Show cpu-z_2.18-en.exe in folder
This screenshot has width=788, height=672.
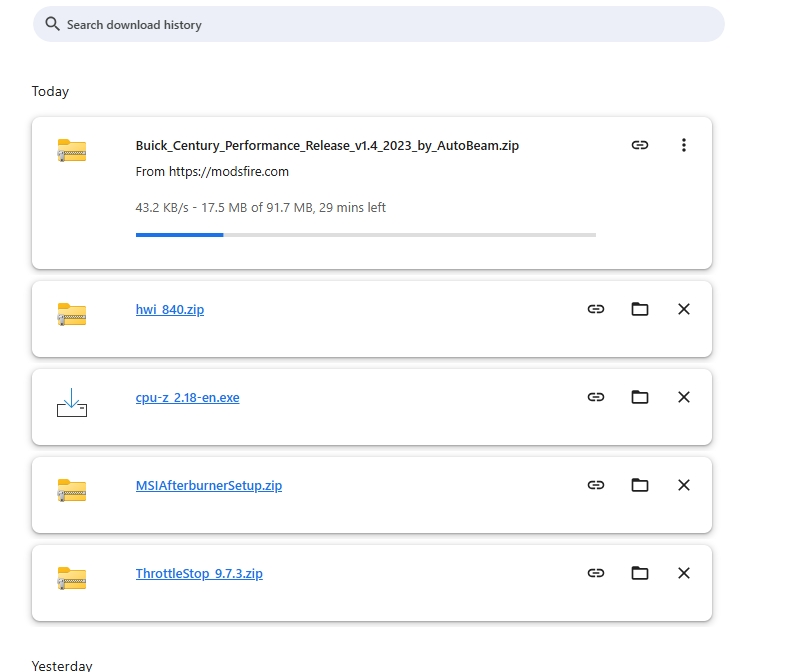click(x=640, y=397)
